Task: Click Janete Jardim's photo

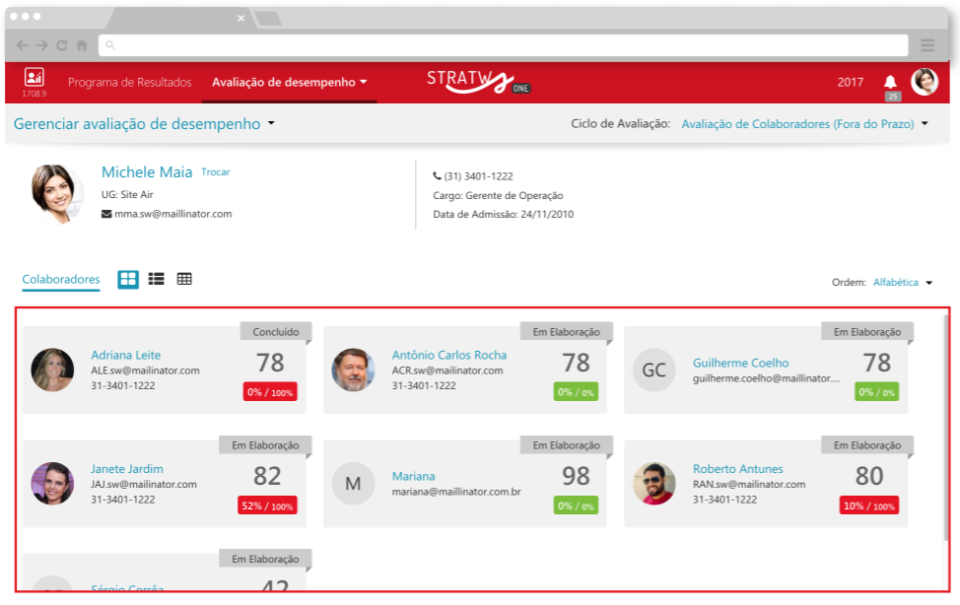Action: 53,484
